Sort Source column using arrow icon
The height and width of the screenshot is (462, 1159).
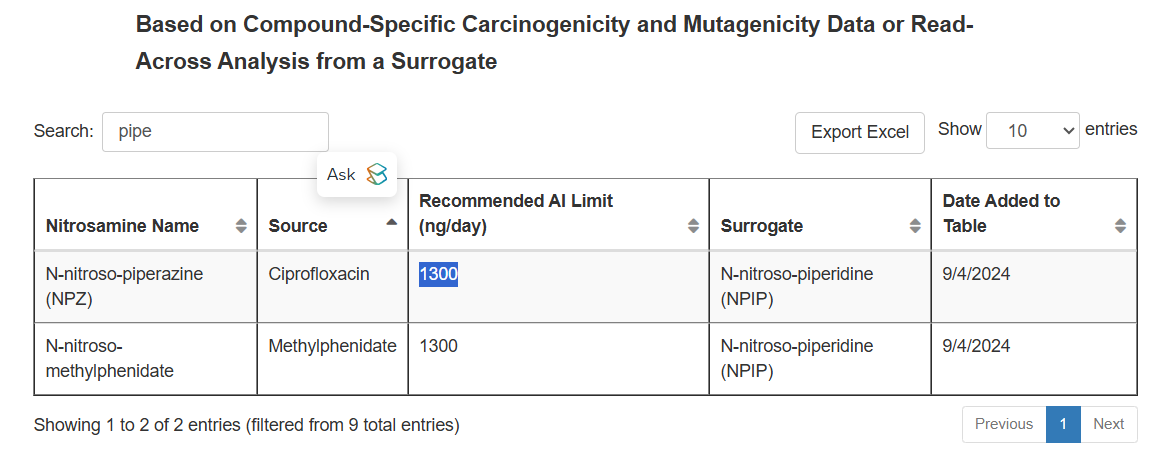coord(392,222)
